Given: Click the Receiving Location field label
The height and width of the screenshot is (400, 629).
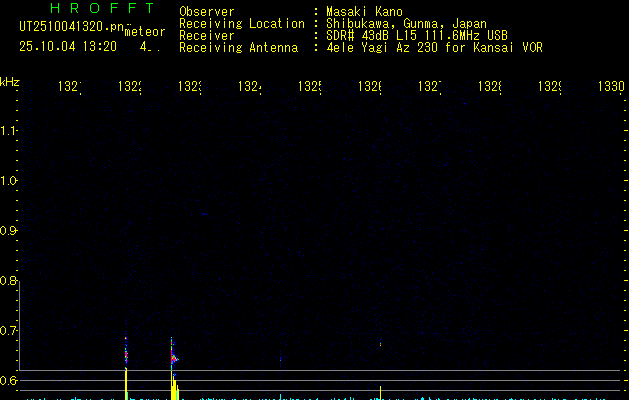Looking at the screenshot, I should [x=241, y=23].
